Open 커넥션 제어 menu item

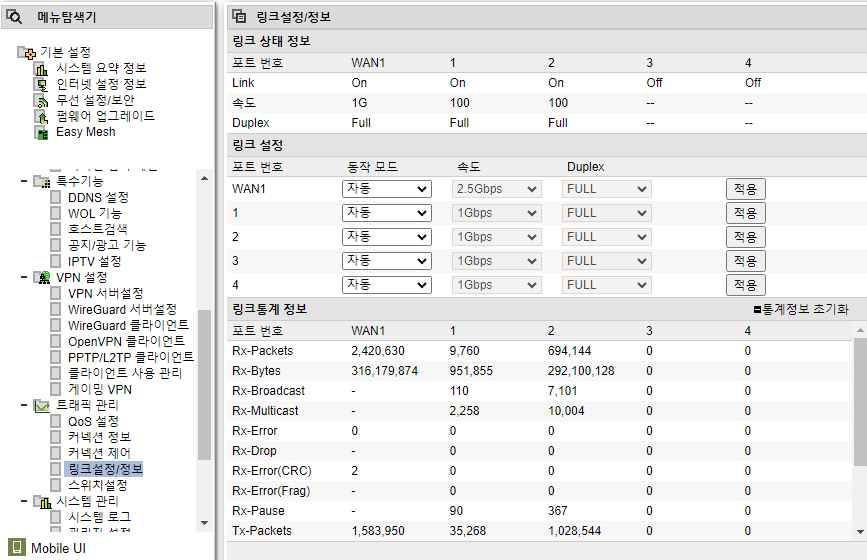99,453
